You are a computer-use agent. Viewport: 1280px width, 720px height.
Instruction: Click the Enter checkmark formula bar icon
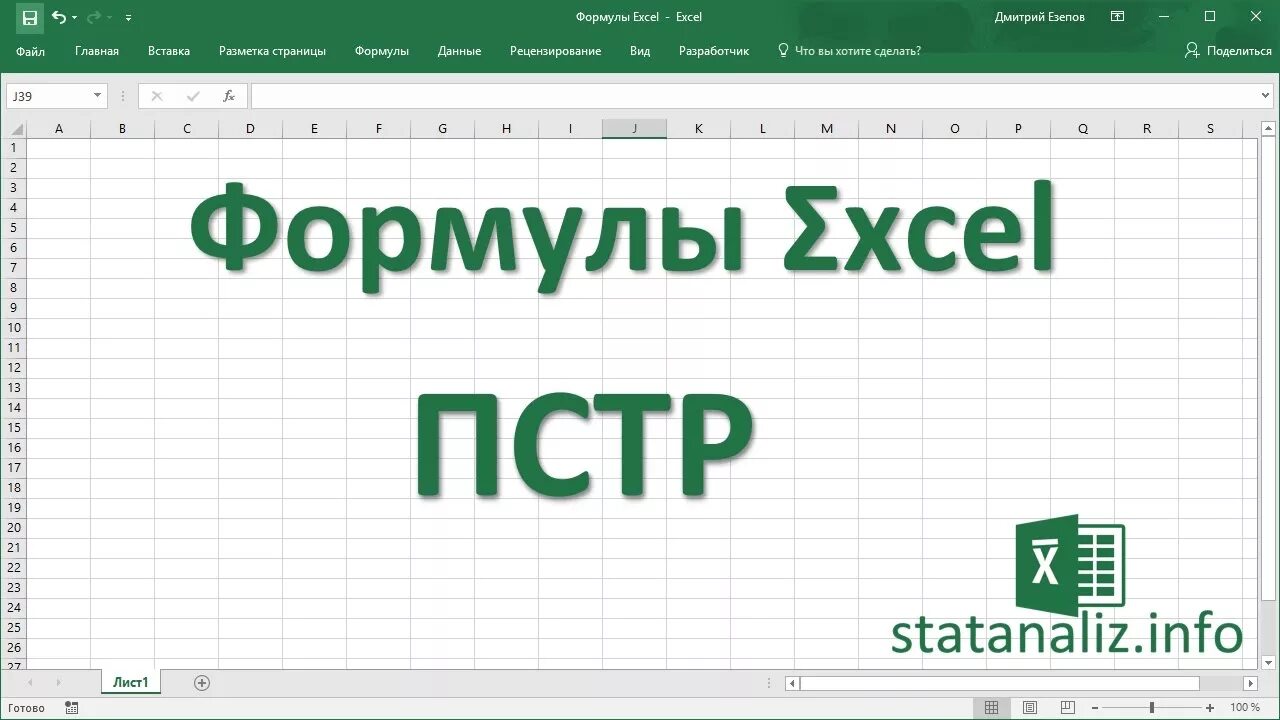point(193,96)
